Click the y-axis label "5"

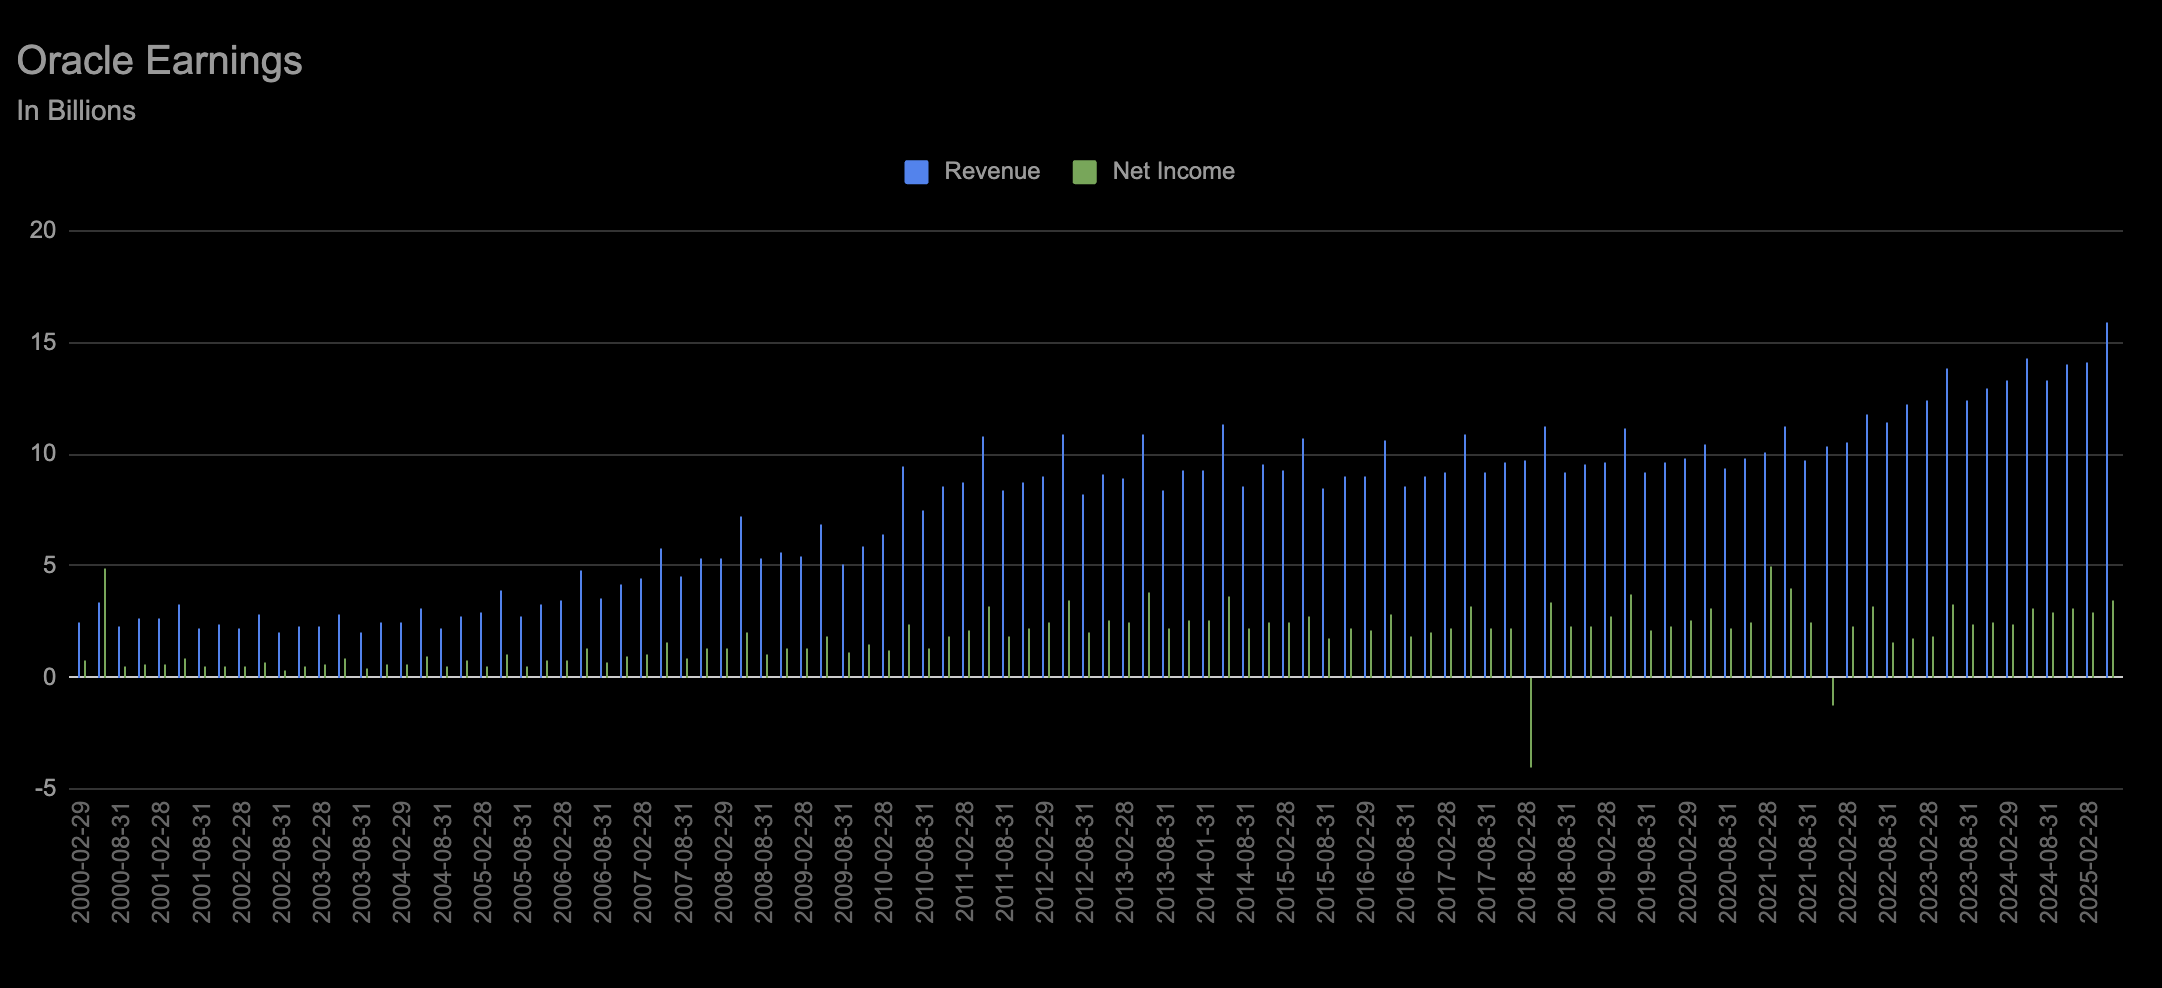click(49, 566)
